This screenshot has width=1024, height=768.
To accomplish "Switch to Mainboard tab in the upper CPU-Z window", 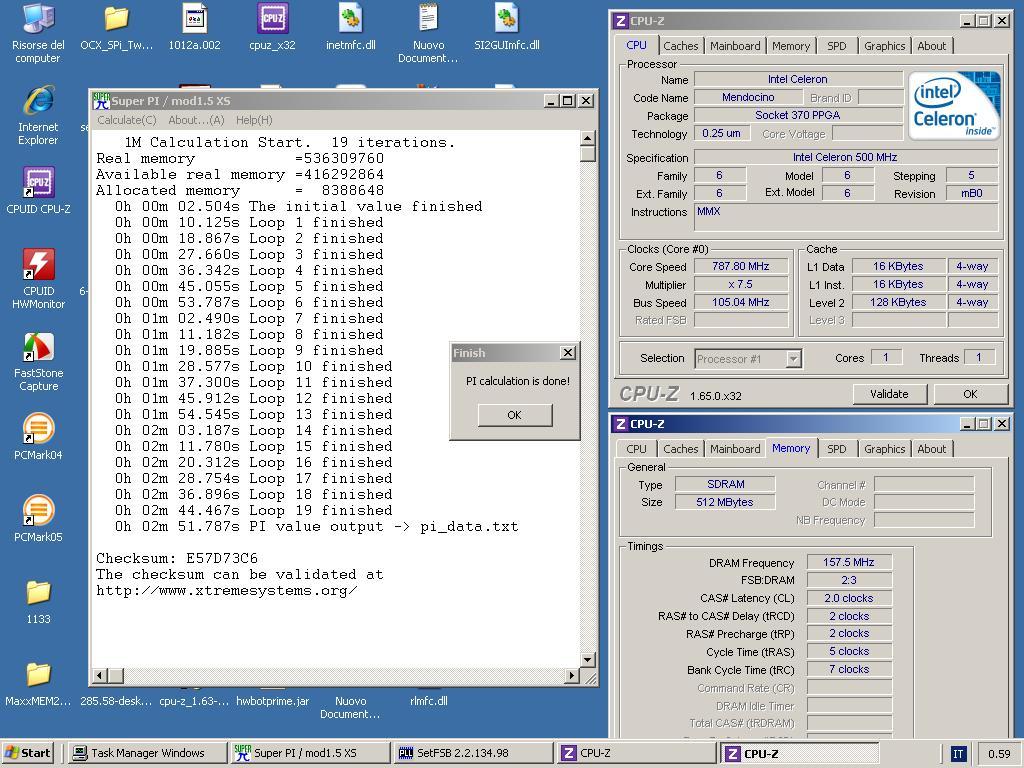I will pos(735,46).
